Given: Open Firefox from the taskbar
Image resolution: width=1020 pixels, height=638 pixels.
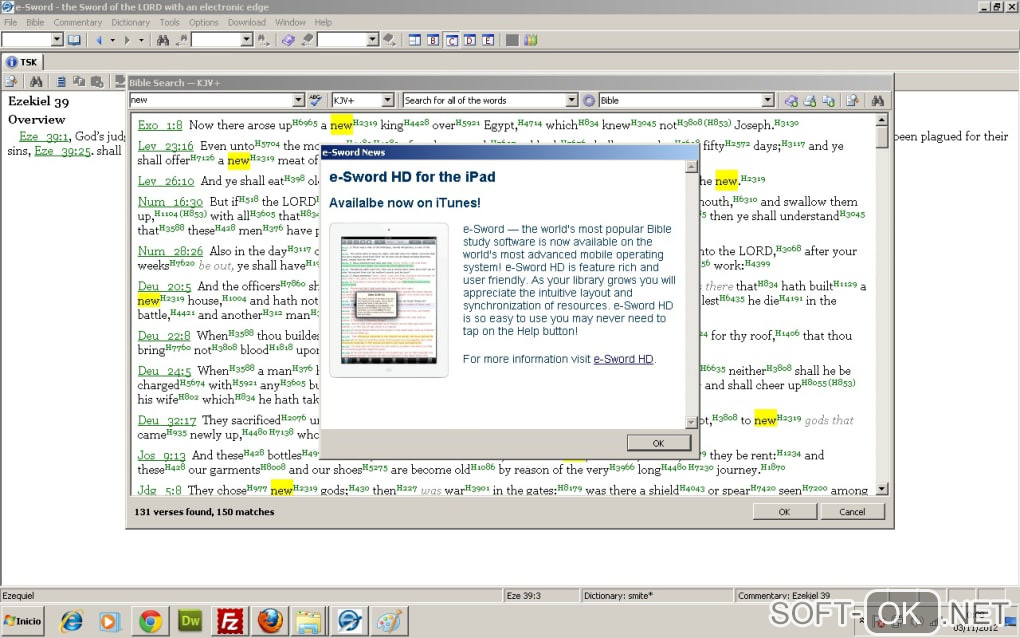Looking at the screenshot, I should pyautogui.click(x=270, y=622).
